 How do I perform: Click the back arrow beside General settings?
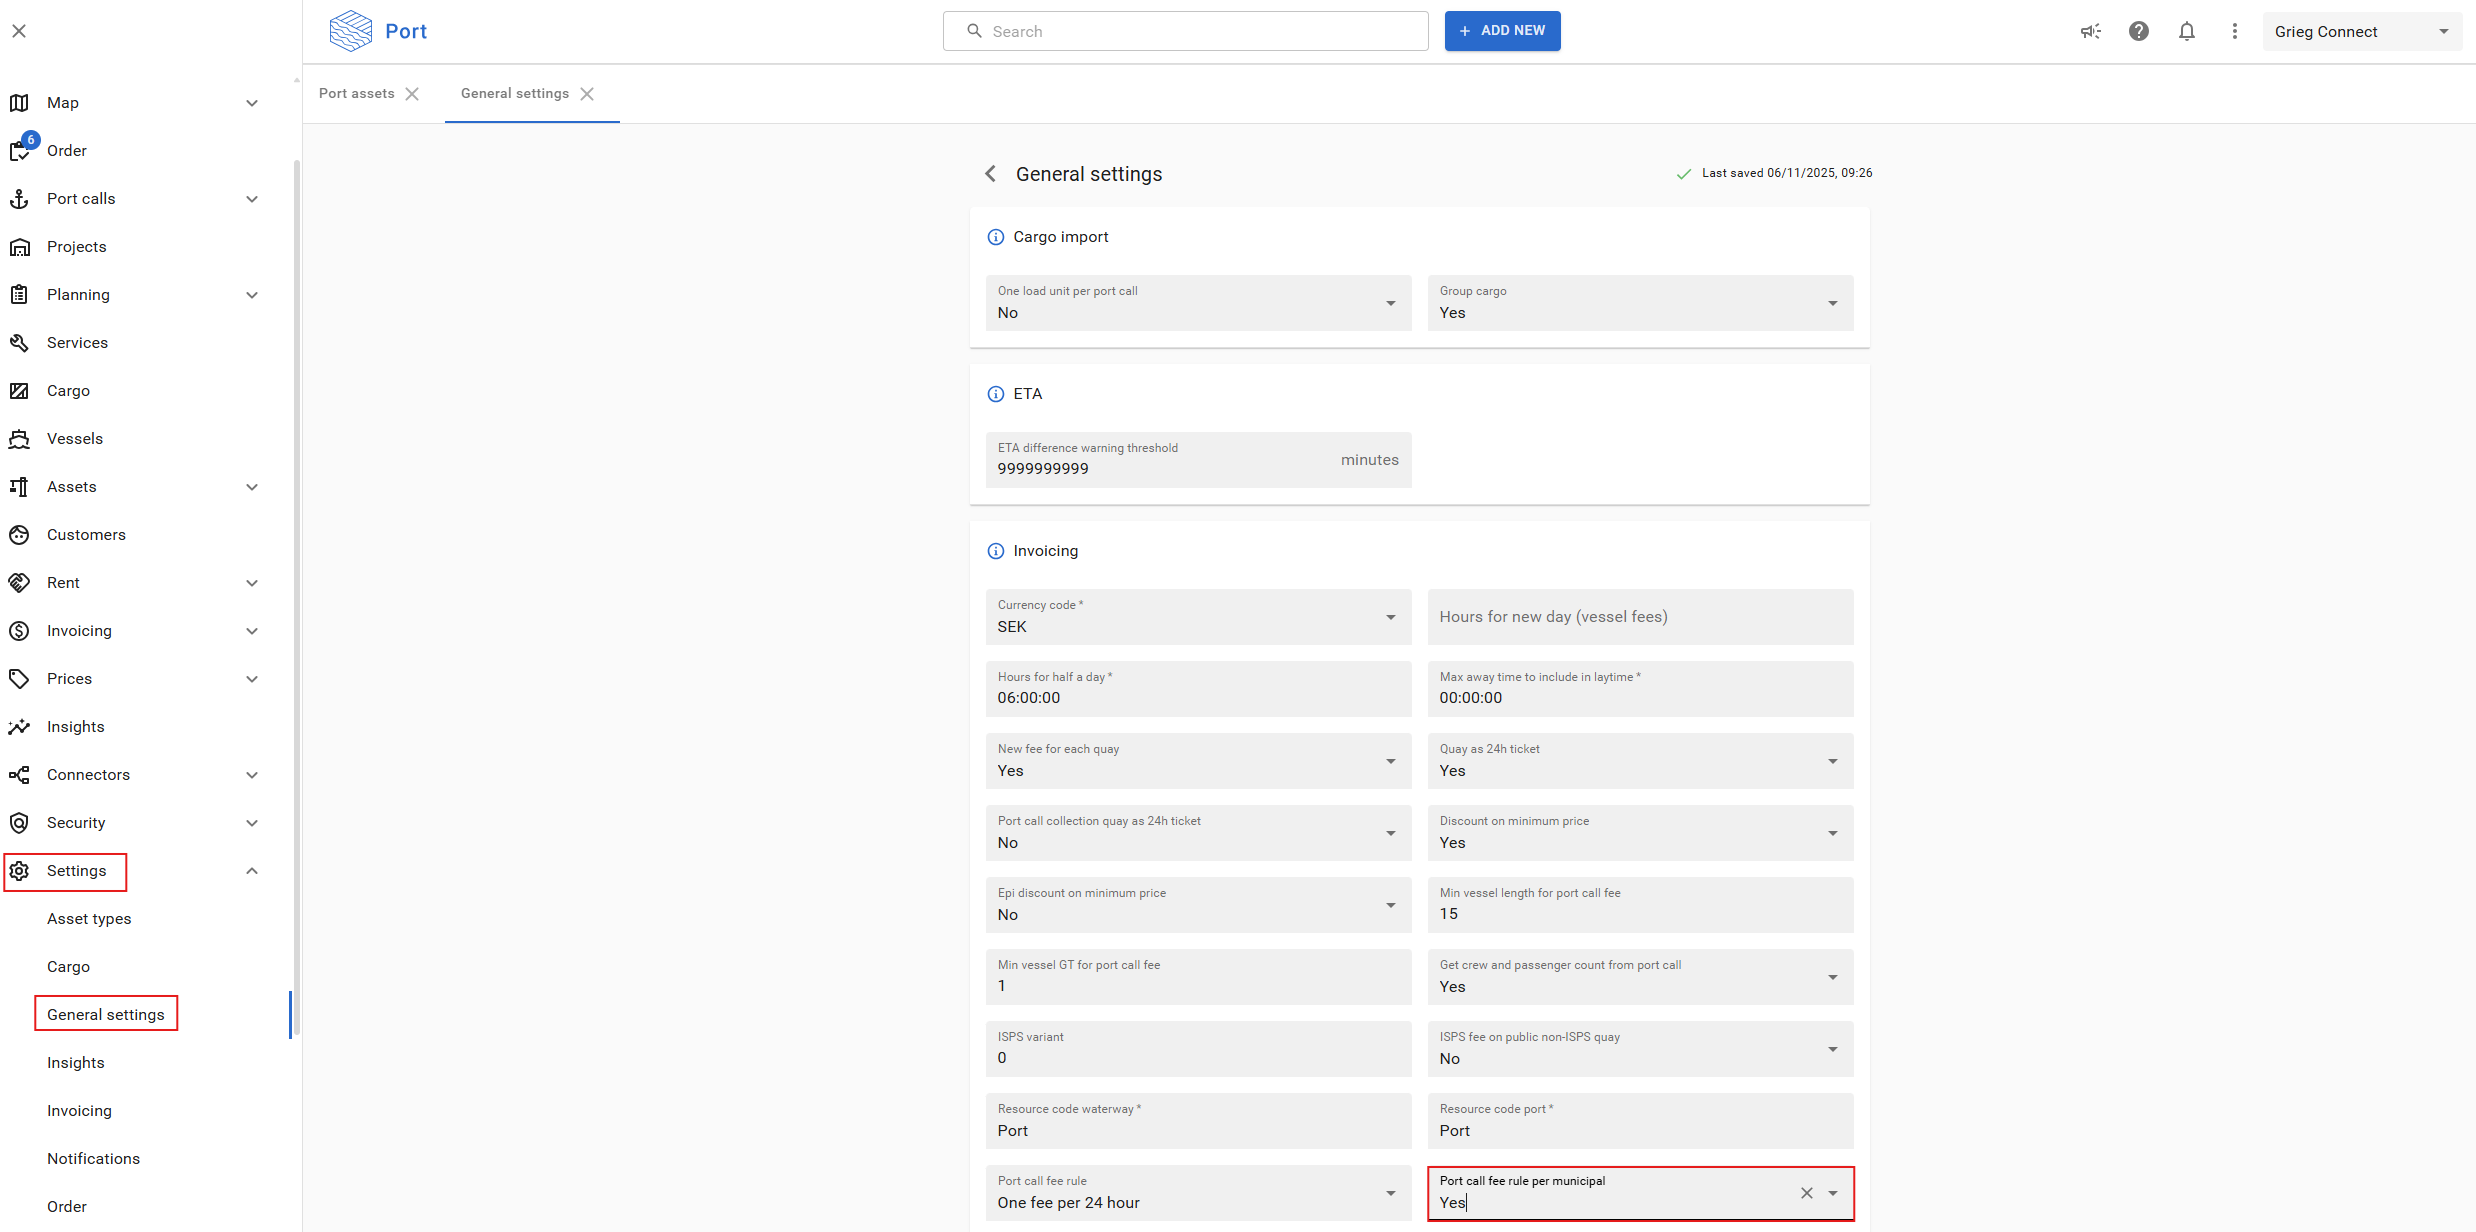[990, 174]
